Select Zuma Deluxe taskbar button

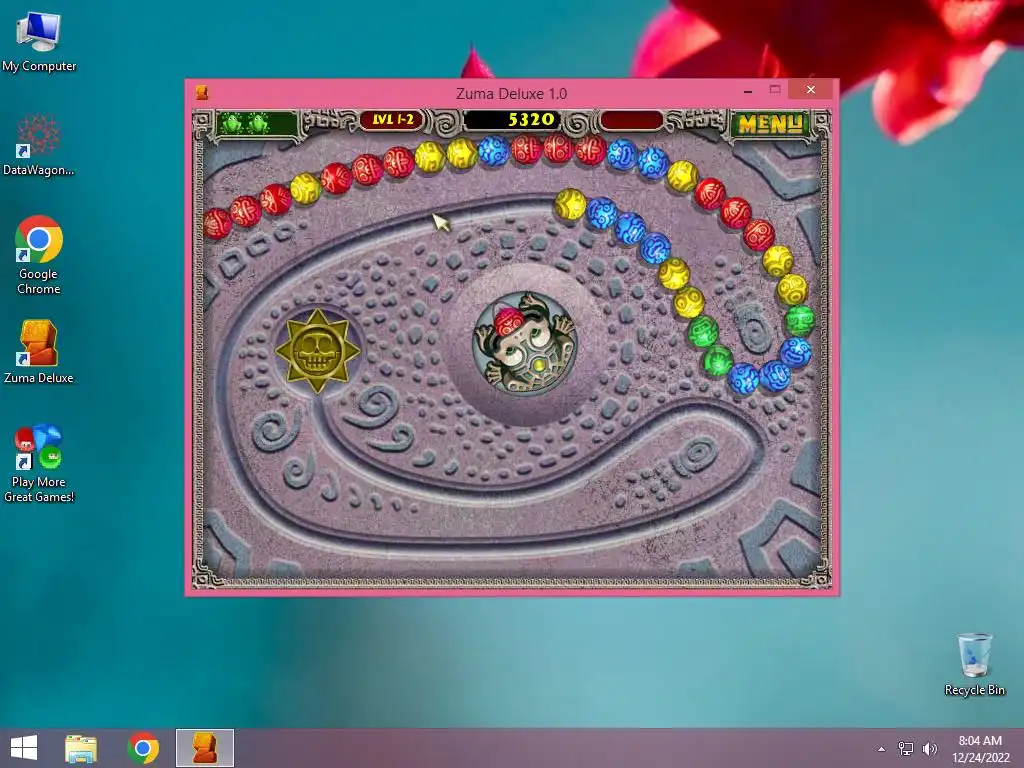(204, 748)
